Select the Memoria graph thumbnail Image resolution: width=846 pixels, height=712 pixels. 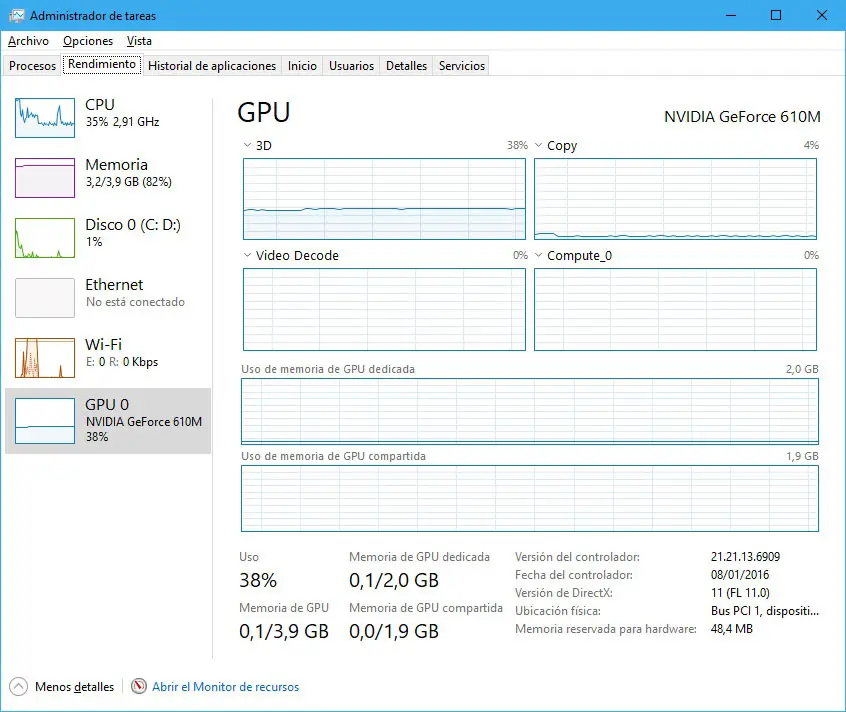(45, 178)
